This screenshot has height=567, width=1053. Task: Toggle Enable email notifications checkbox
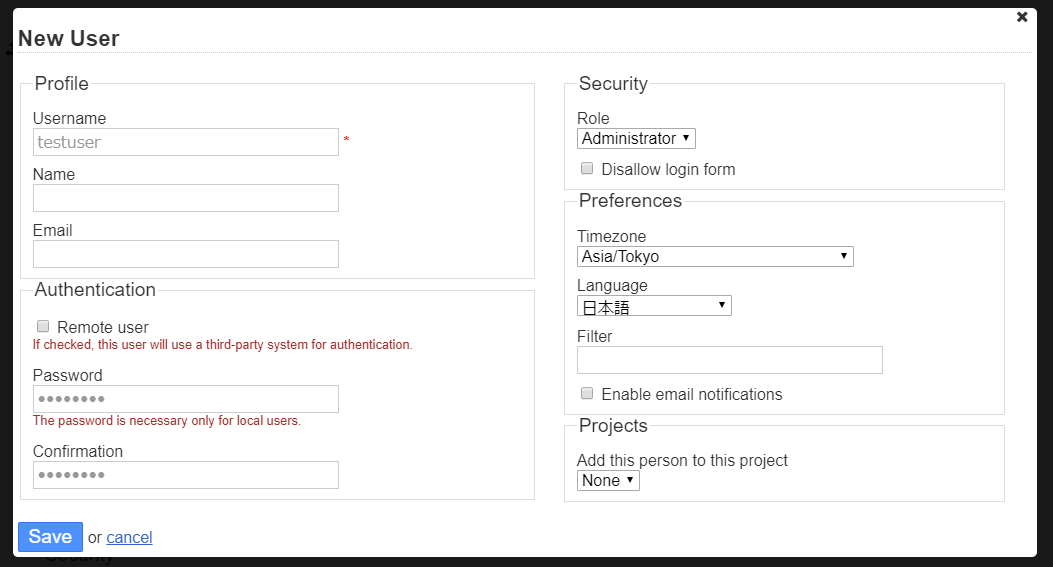[x=588, y=393]
